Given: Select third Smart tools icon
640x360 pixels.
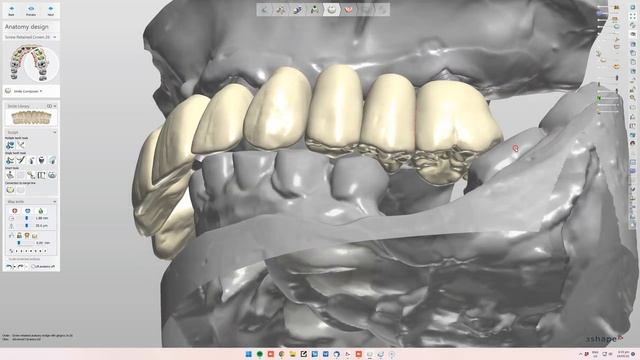Looking at the screenshot, I should point(31,175).
